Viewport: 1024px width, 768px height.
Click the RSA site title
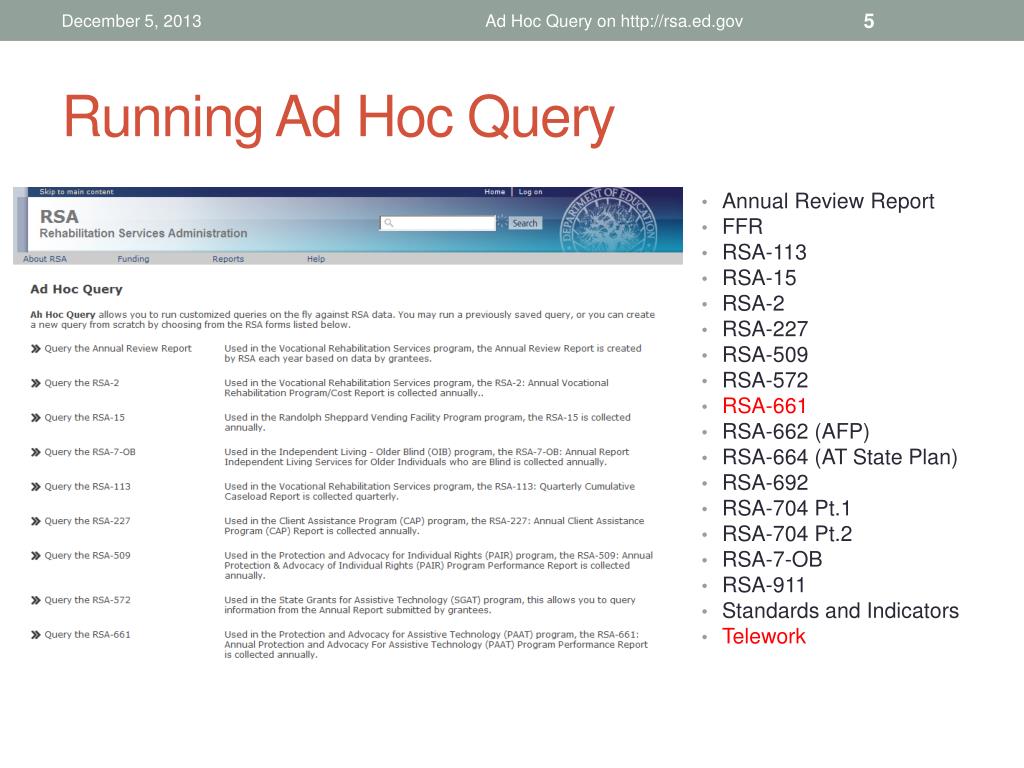[x=59, y=216]
